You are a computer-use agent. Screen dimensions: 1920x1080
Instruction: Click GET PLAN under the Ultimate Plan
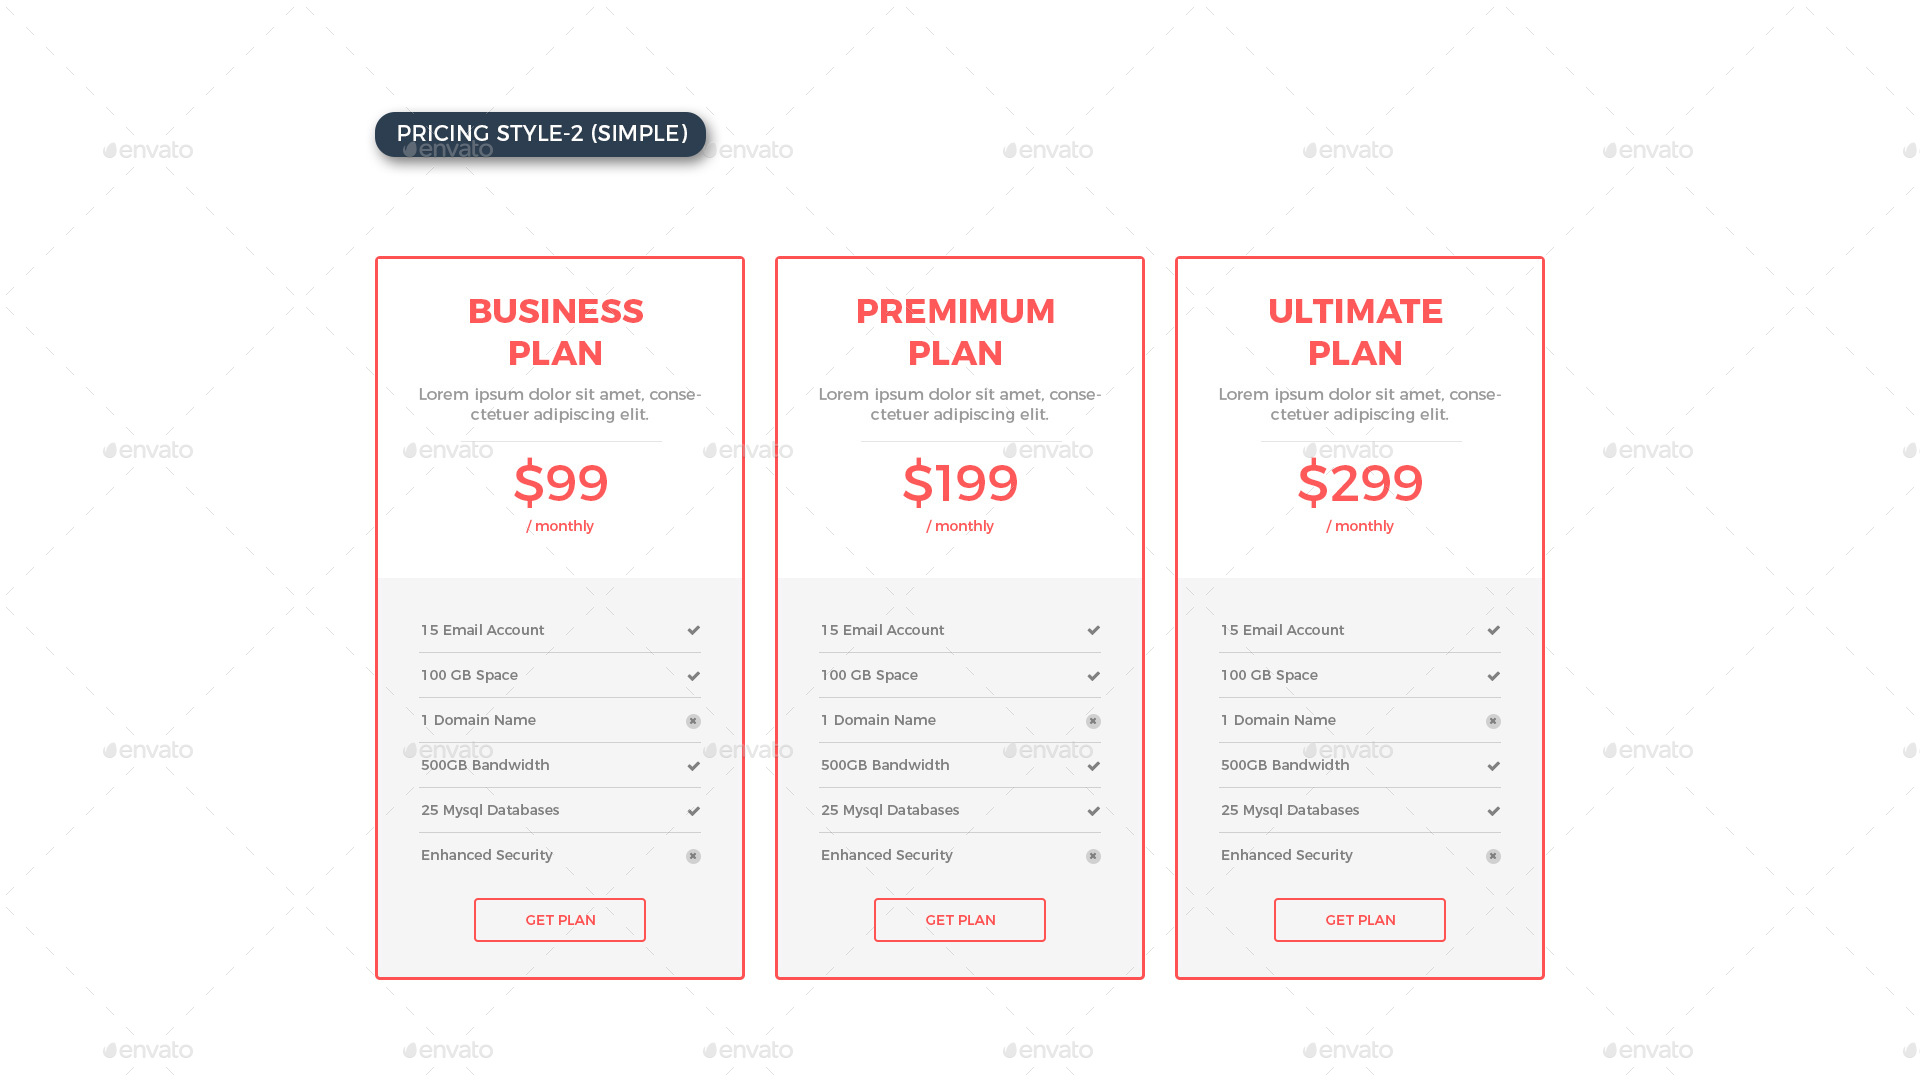pyautogui.click(x=1359, y=919)
